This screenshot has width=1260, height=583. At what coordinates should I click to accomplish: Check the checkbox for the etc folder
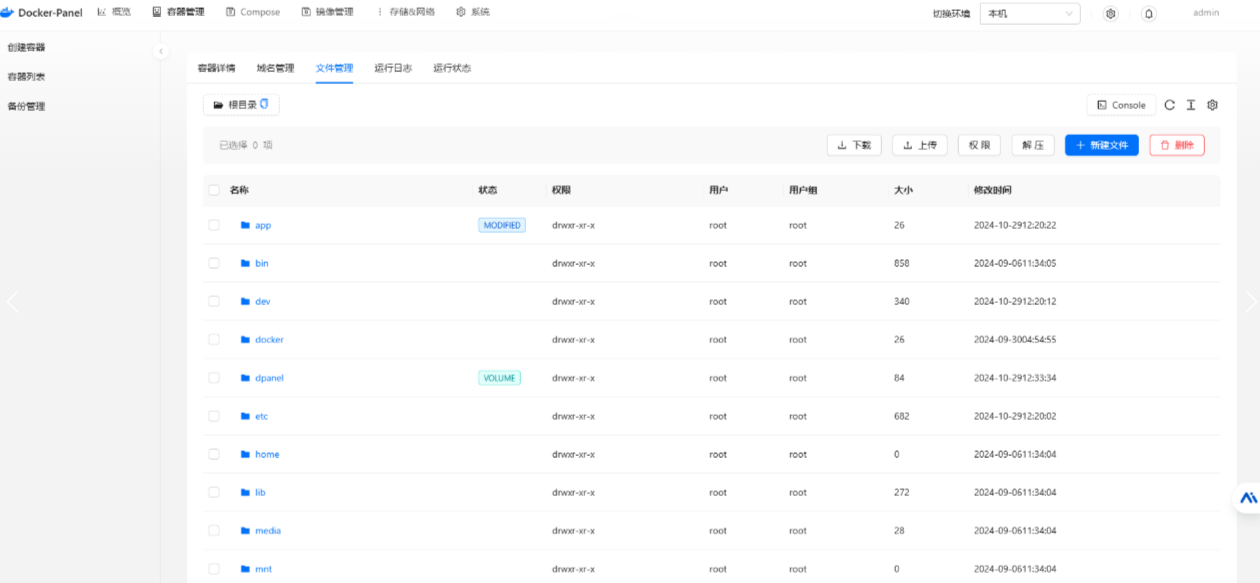tap(214, 416)
